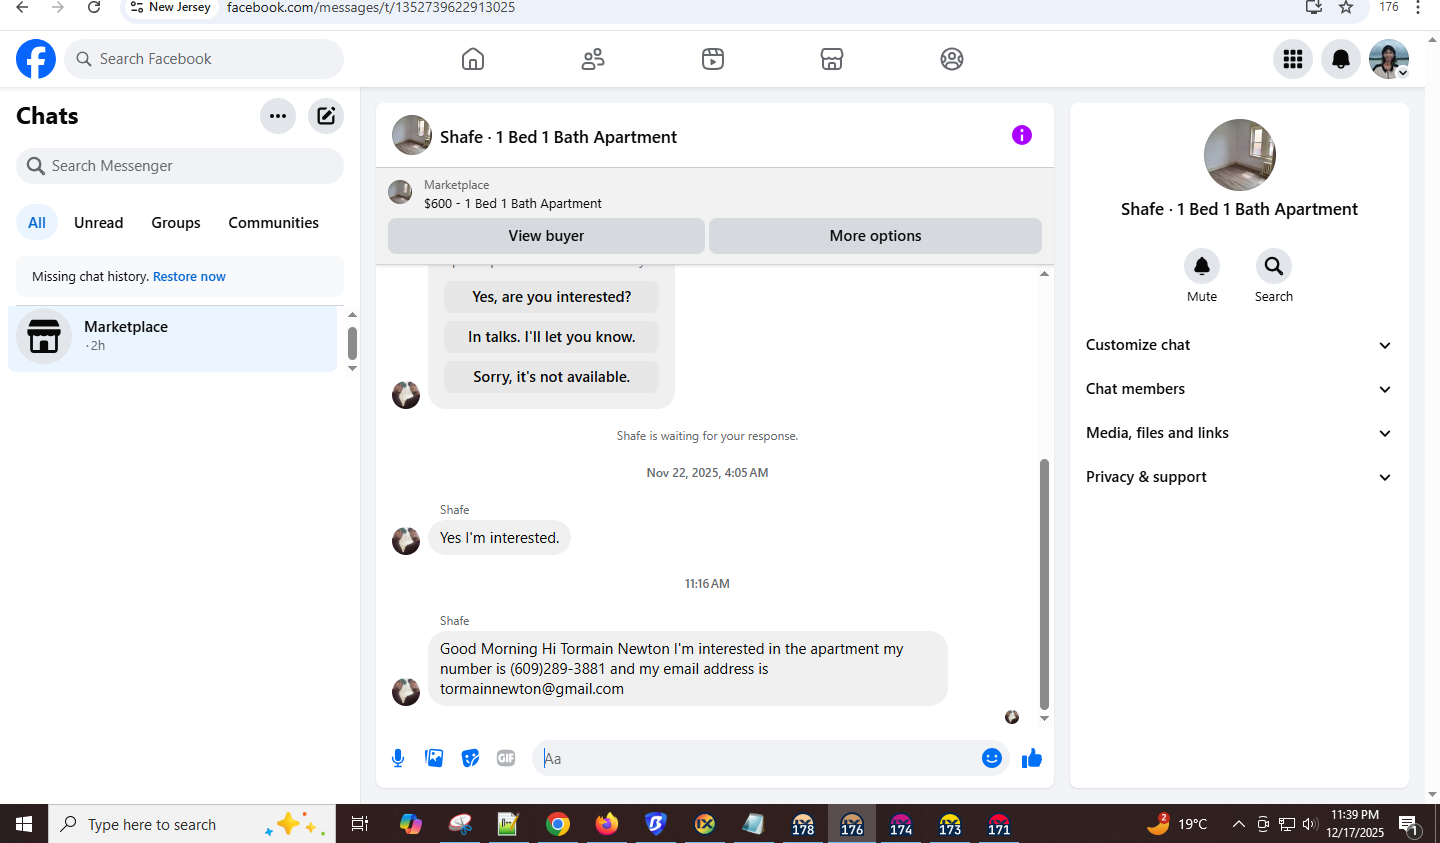
Task: Expand Media, files and links section
Action: point(1239,433)
